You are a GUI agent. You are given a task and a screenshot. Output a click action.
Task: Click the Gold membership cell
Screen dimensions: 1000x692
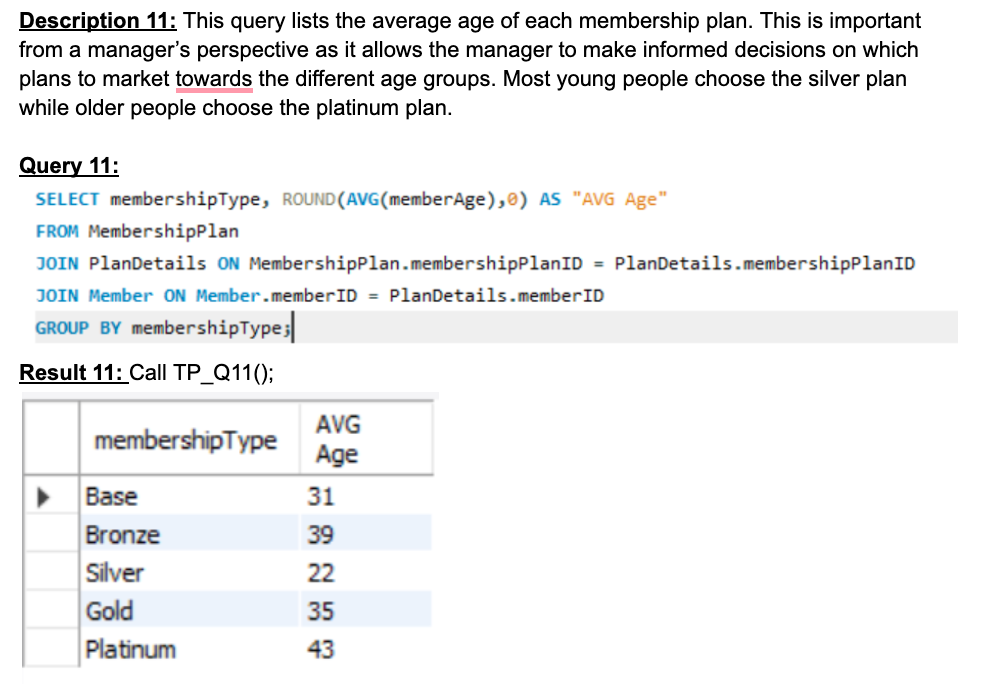[x=110, y=611]
